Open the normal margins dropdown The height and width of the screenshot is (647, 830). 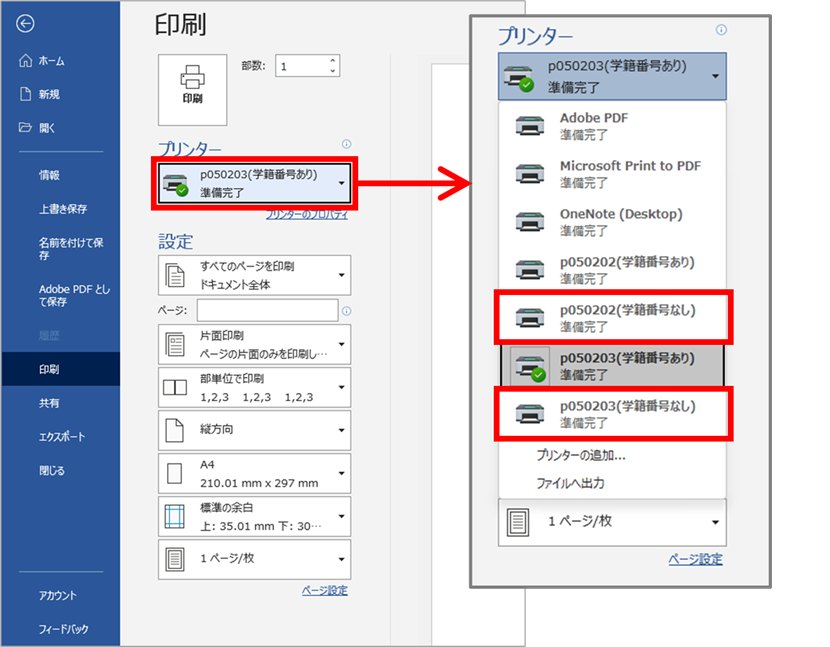coord(254,516)
